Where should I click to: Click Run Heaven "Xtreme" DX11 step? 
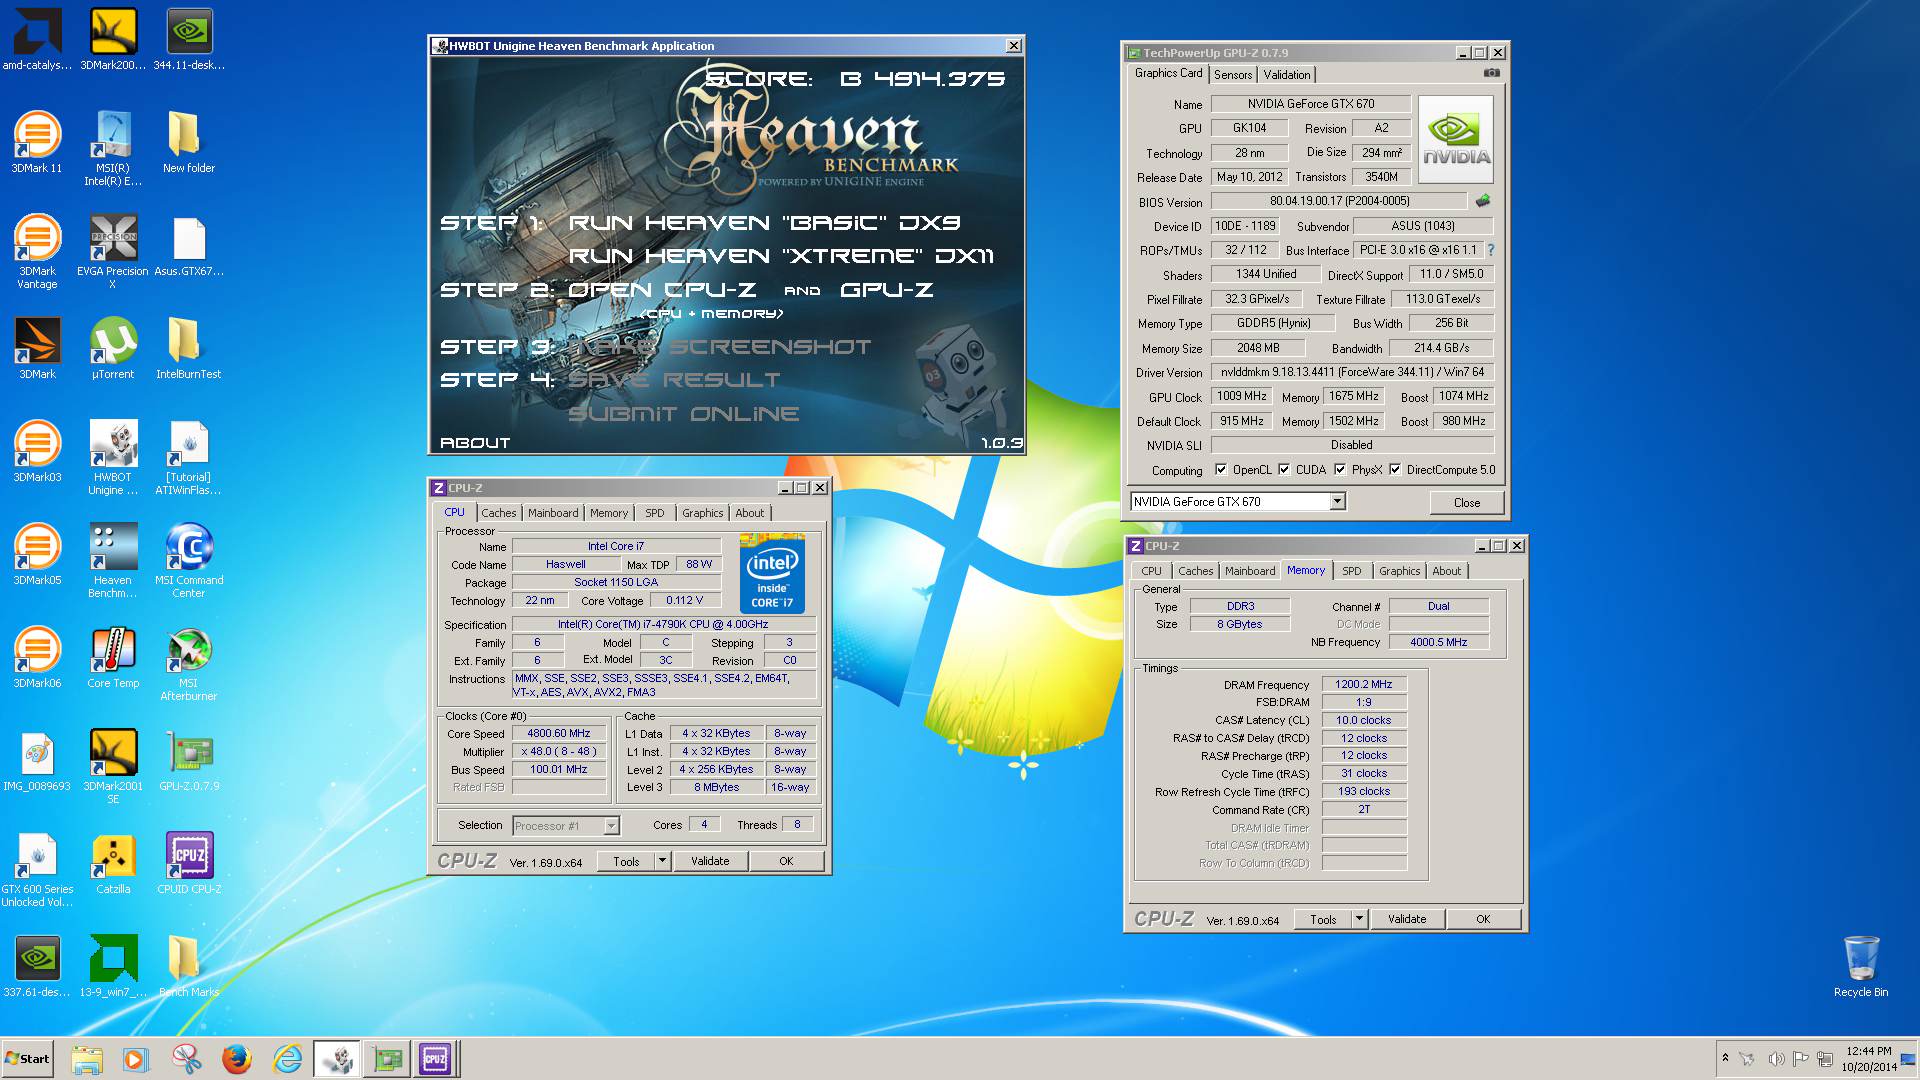tap(782, 256)
